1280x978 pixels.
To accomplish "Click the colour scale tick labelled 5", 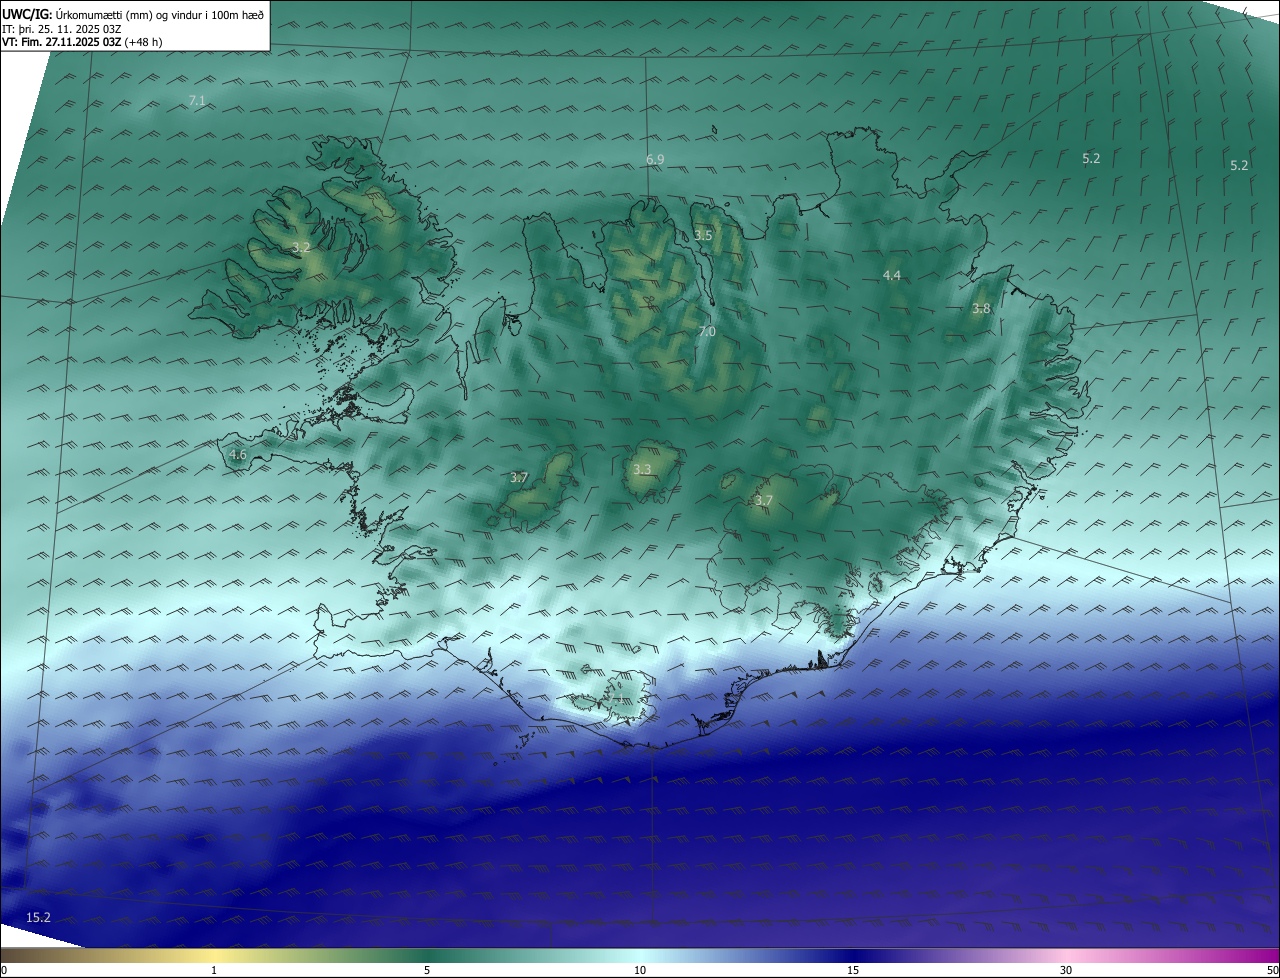I will point(427,970).
